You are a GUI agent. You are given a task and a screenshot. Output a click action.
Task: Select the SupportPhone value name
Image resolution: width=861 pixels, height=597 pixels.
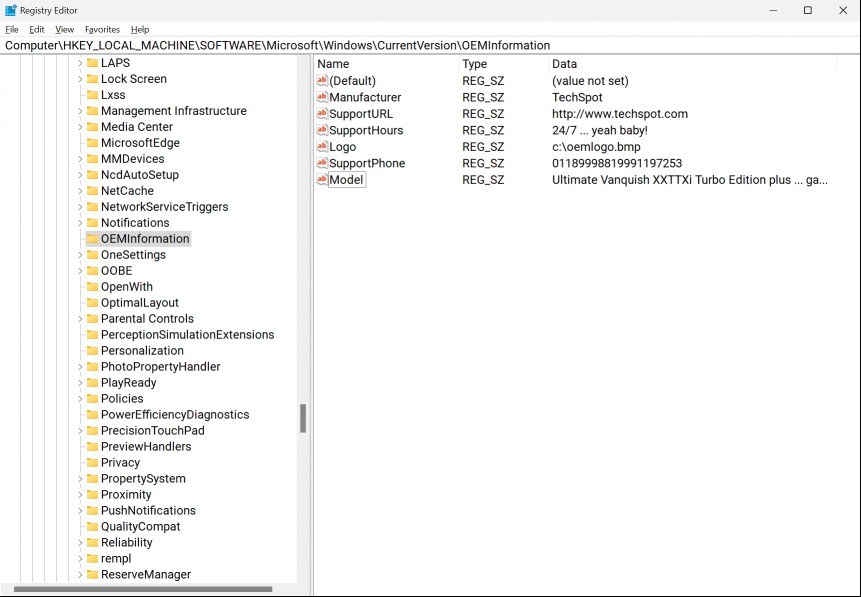[367, 163]
